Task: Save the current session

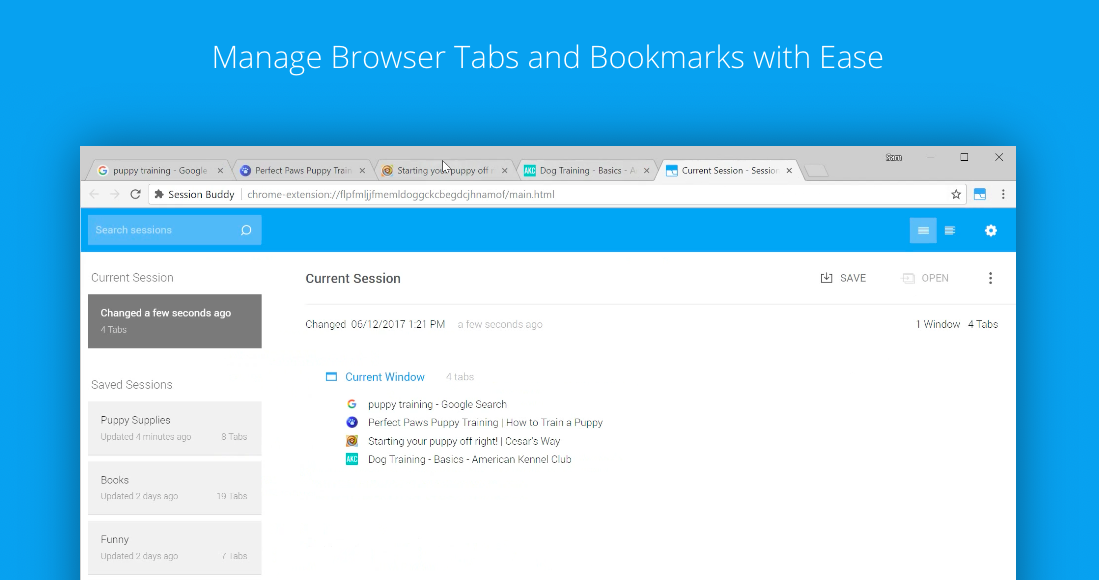Action: point(843,279)
